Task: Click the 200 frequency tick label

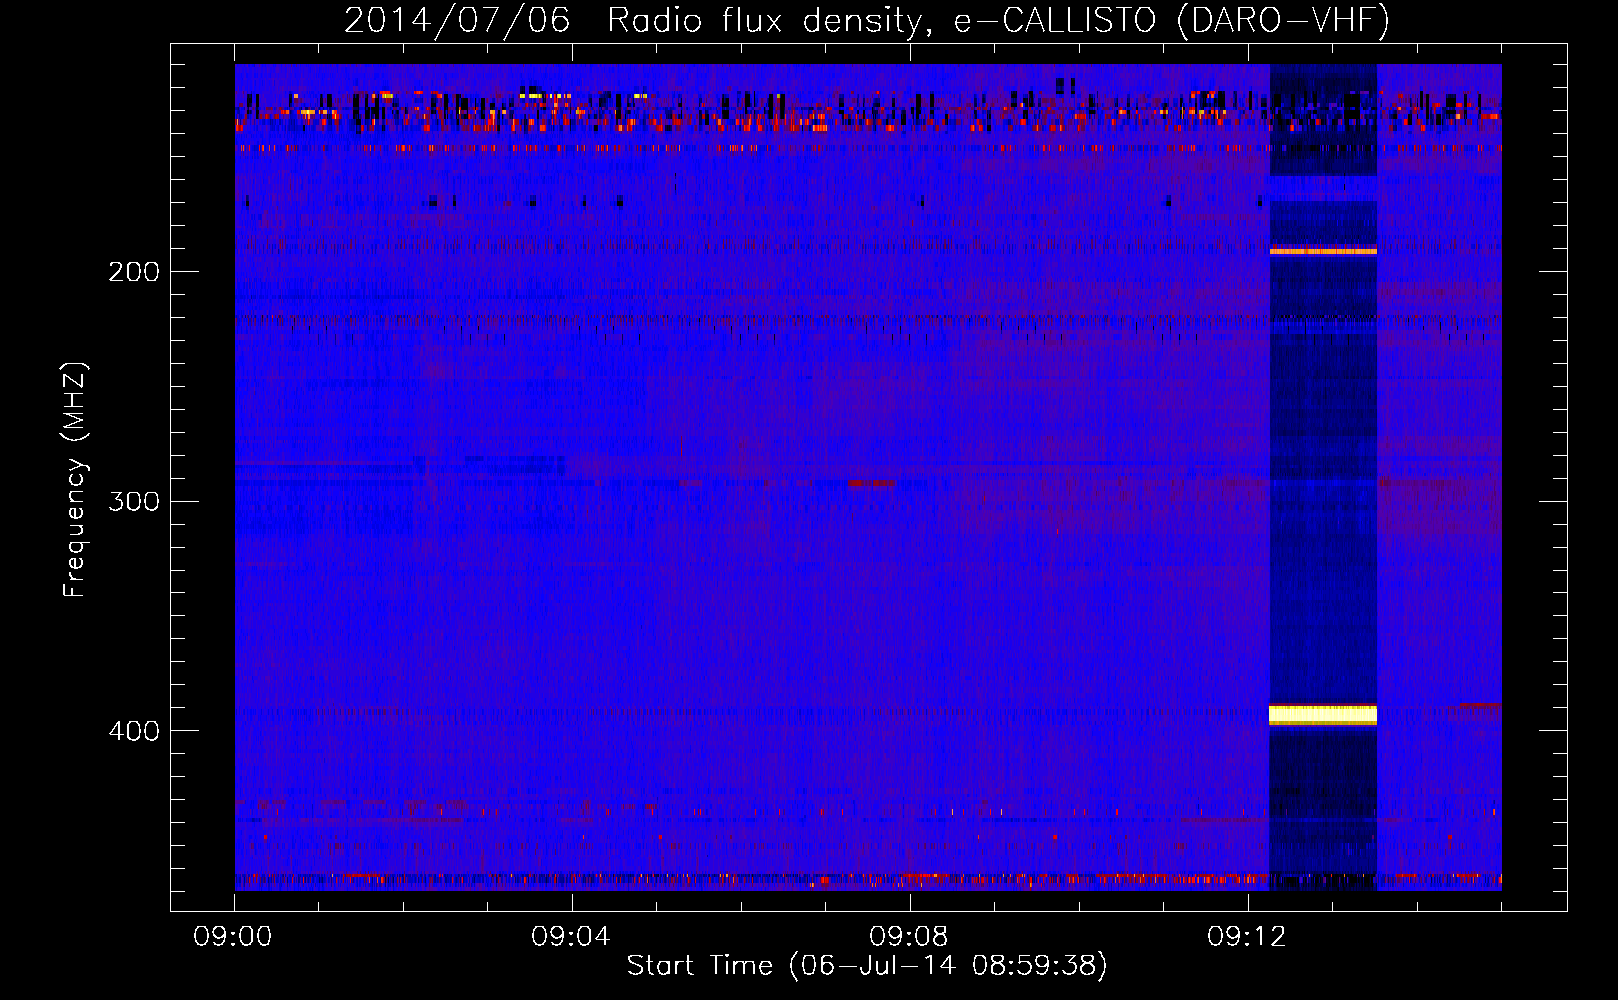Action: (x=134, y=272)
